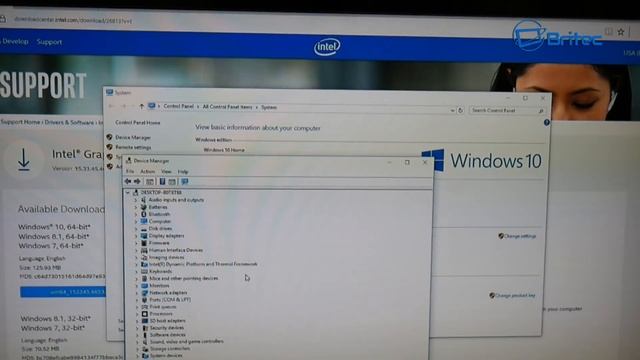Expand Sound, video and game controllers

tap(138, 342)
